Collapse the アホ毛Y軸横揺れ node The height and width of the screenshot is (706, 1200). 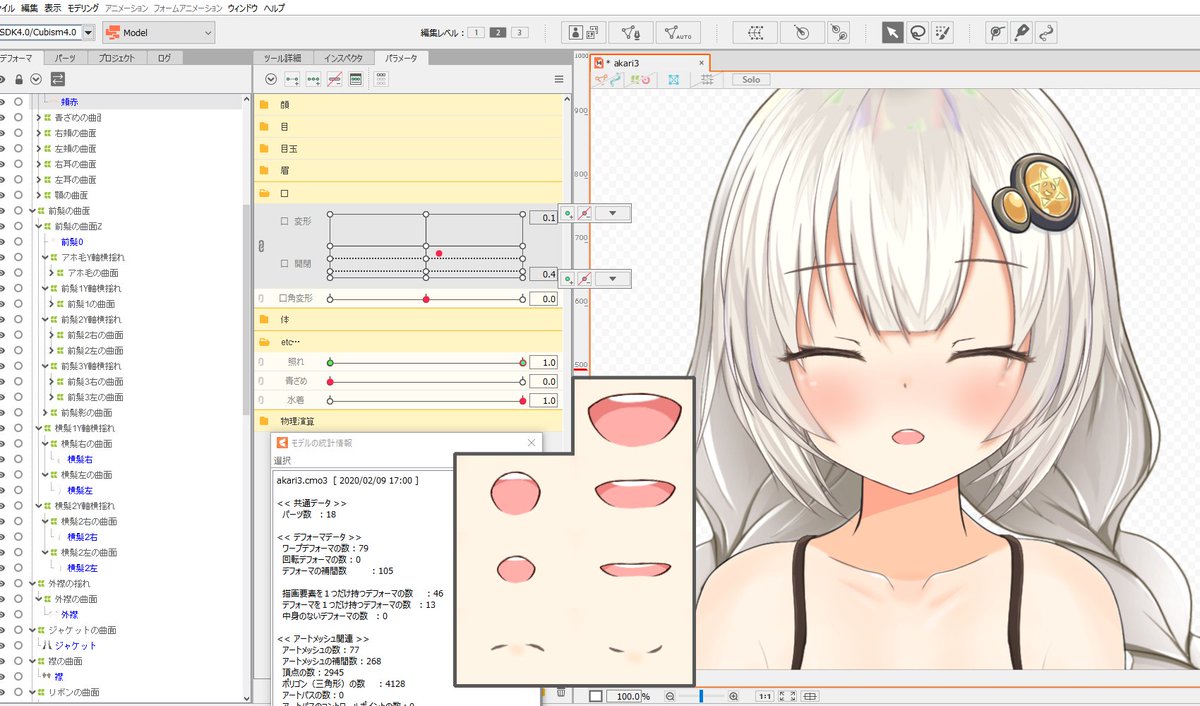pos(45,257)
